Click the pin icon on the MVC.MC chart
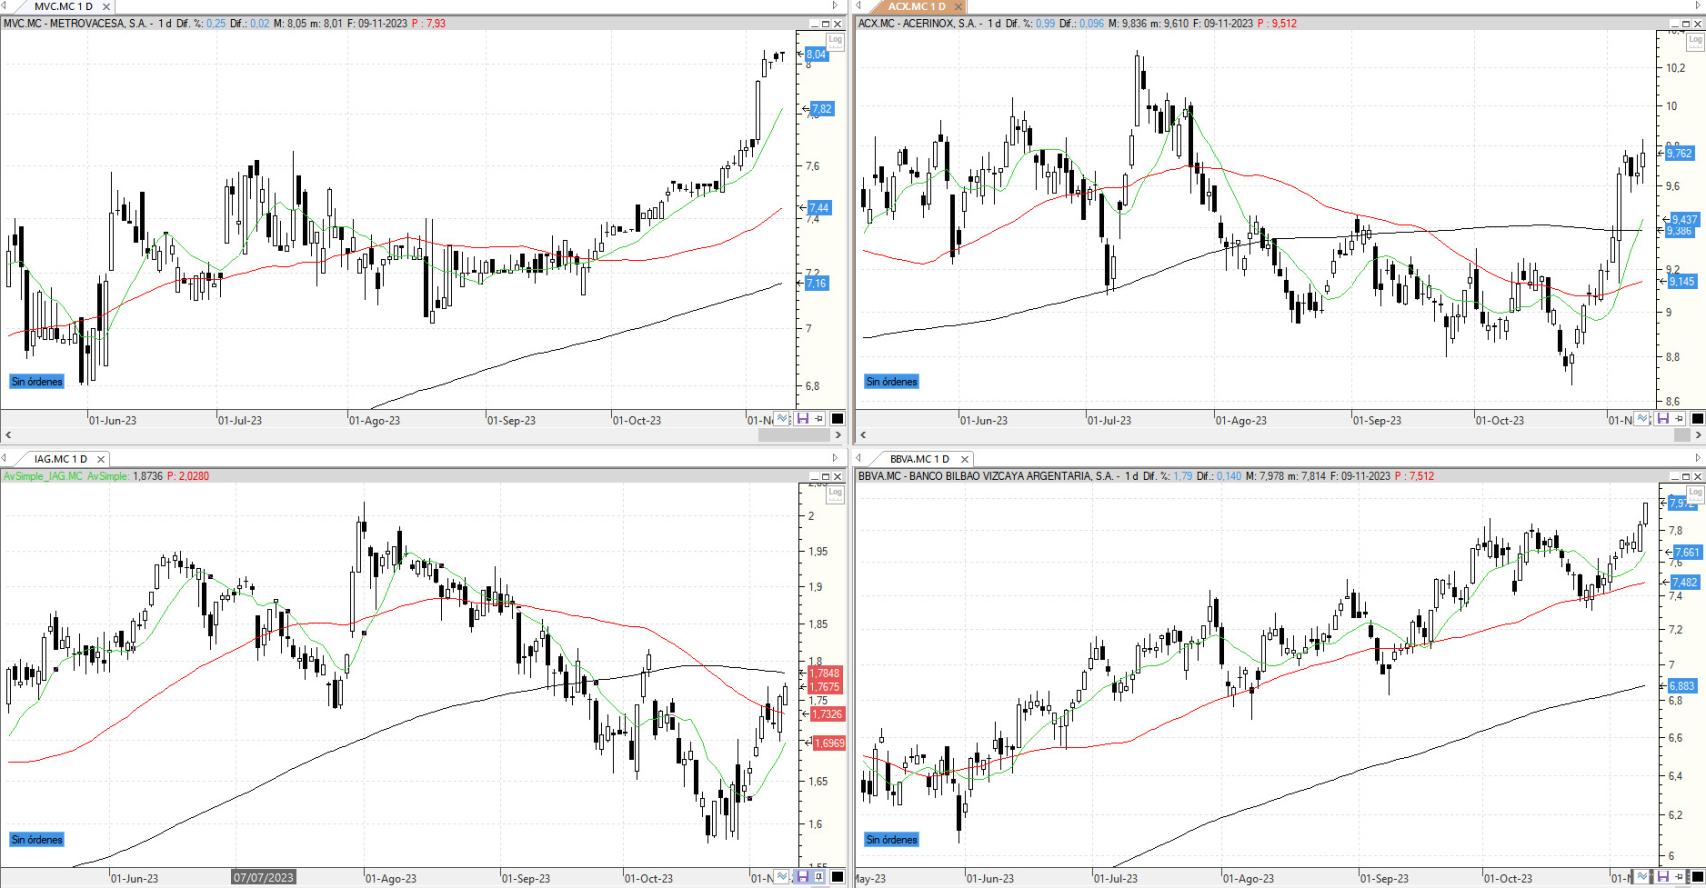1706x888 pixels. pos(819,419)
